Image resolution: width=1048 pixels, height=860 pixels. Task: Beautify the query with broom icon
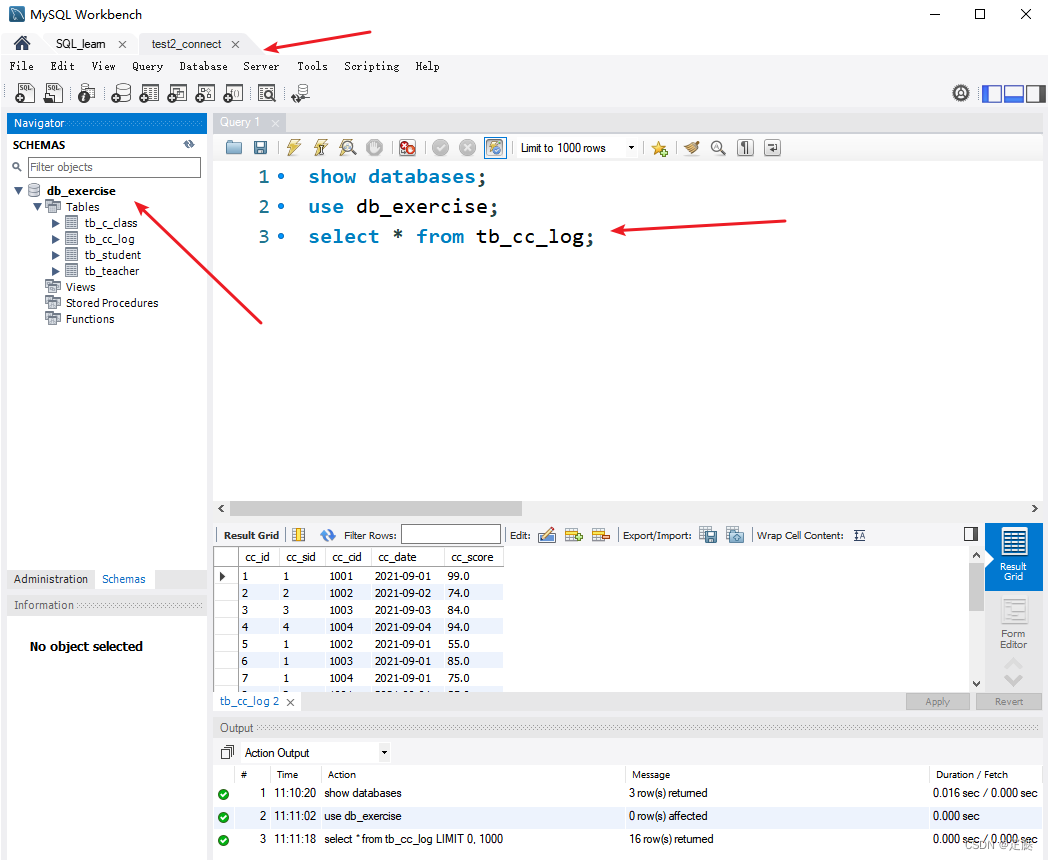coord(692,148)
